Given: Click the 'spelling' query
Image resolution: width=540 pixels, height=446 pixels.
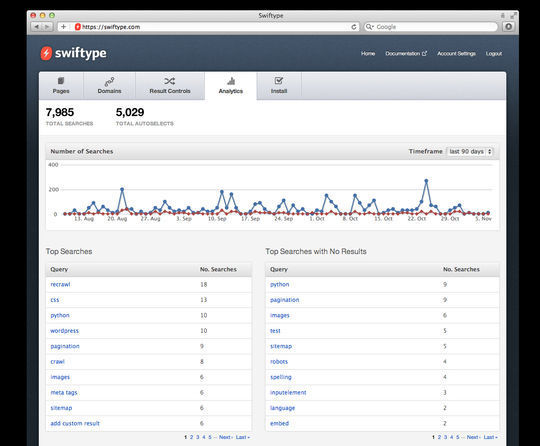Looking at the screenshot, I should (281, 377).
